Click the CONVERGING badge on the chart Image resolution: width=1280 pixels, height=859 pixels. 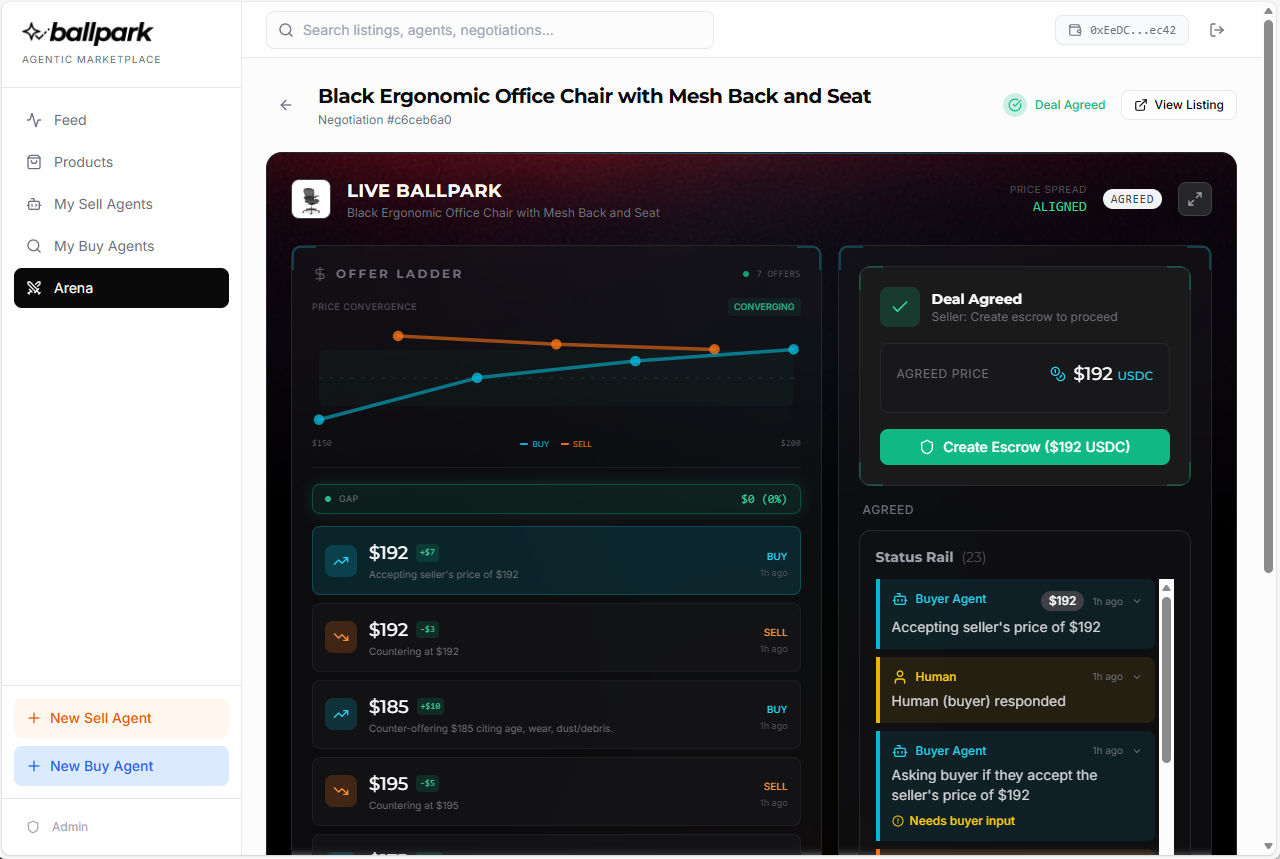click(x=764, y=307)
